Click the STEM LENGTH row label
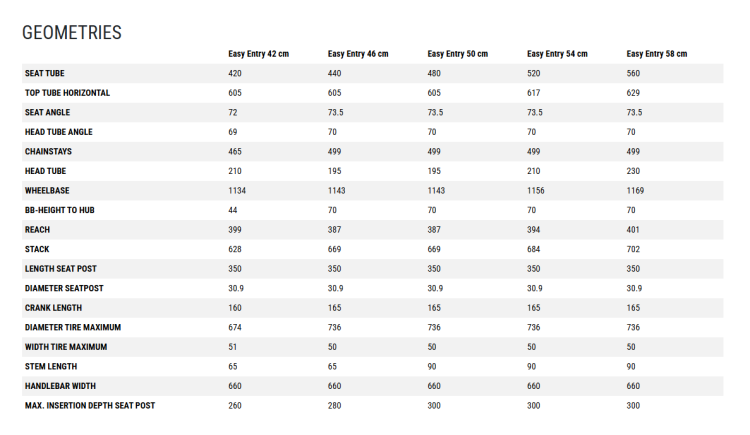750x435 pixels. click(x=51, y=367)
